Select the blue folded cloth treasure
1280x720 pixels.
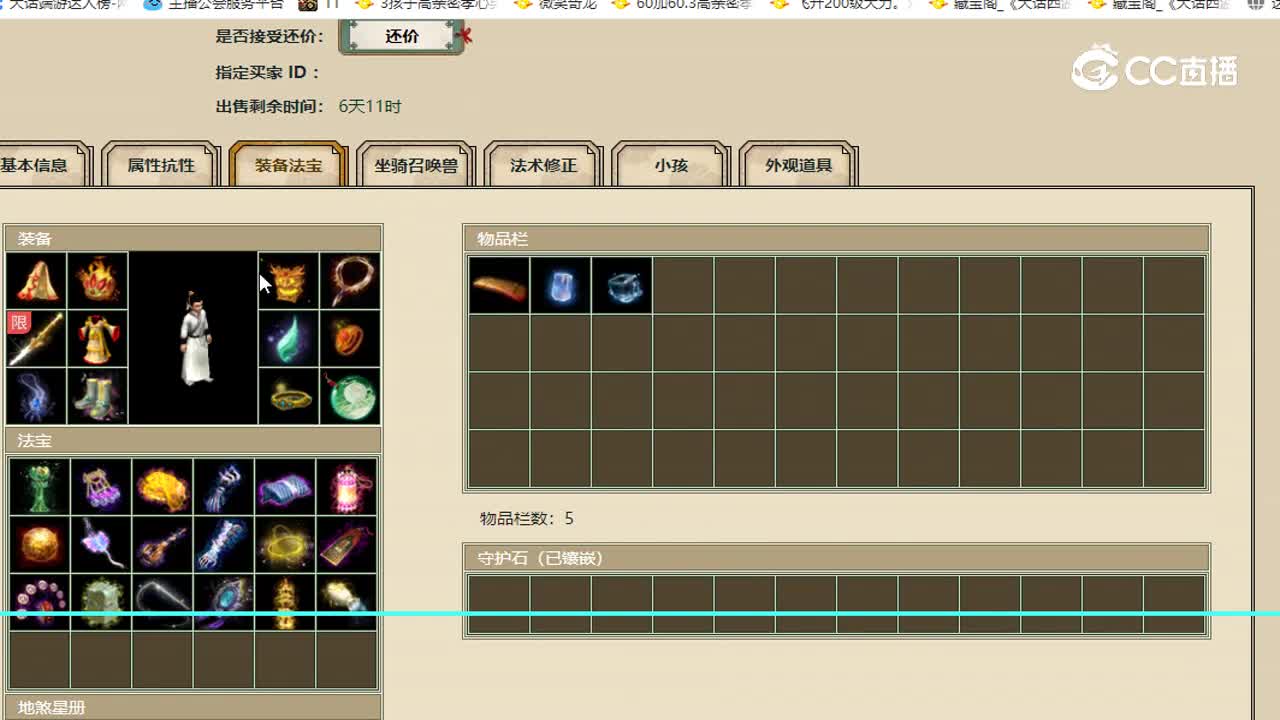[x=285, y=487]
